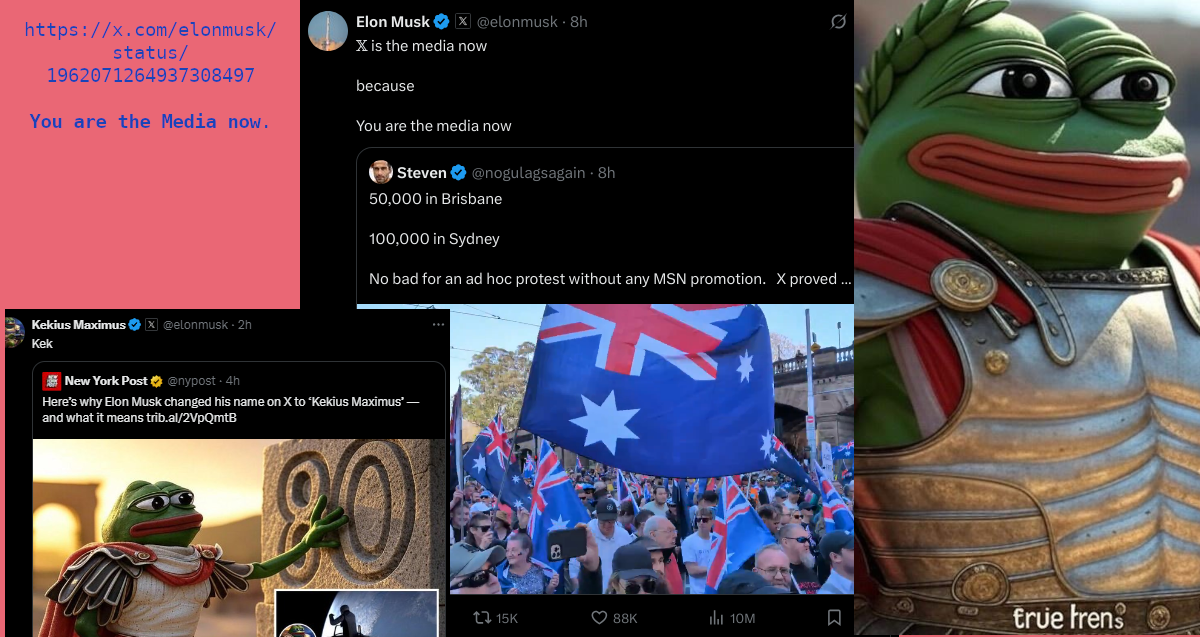This screenshot has width=1200, height=637.
Task: Click the Kekius Maximus display name
Action: pos(79,325)
